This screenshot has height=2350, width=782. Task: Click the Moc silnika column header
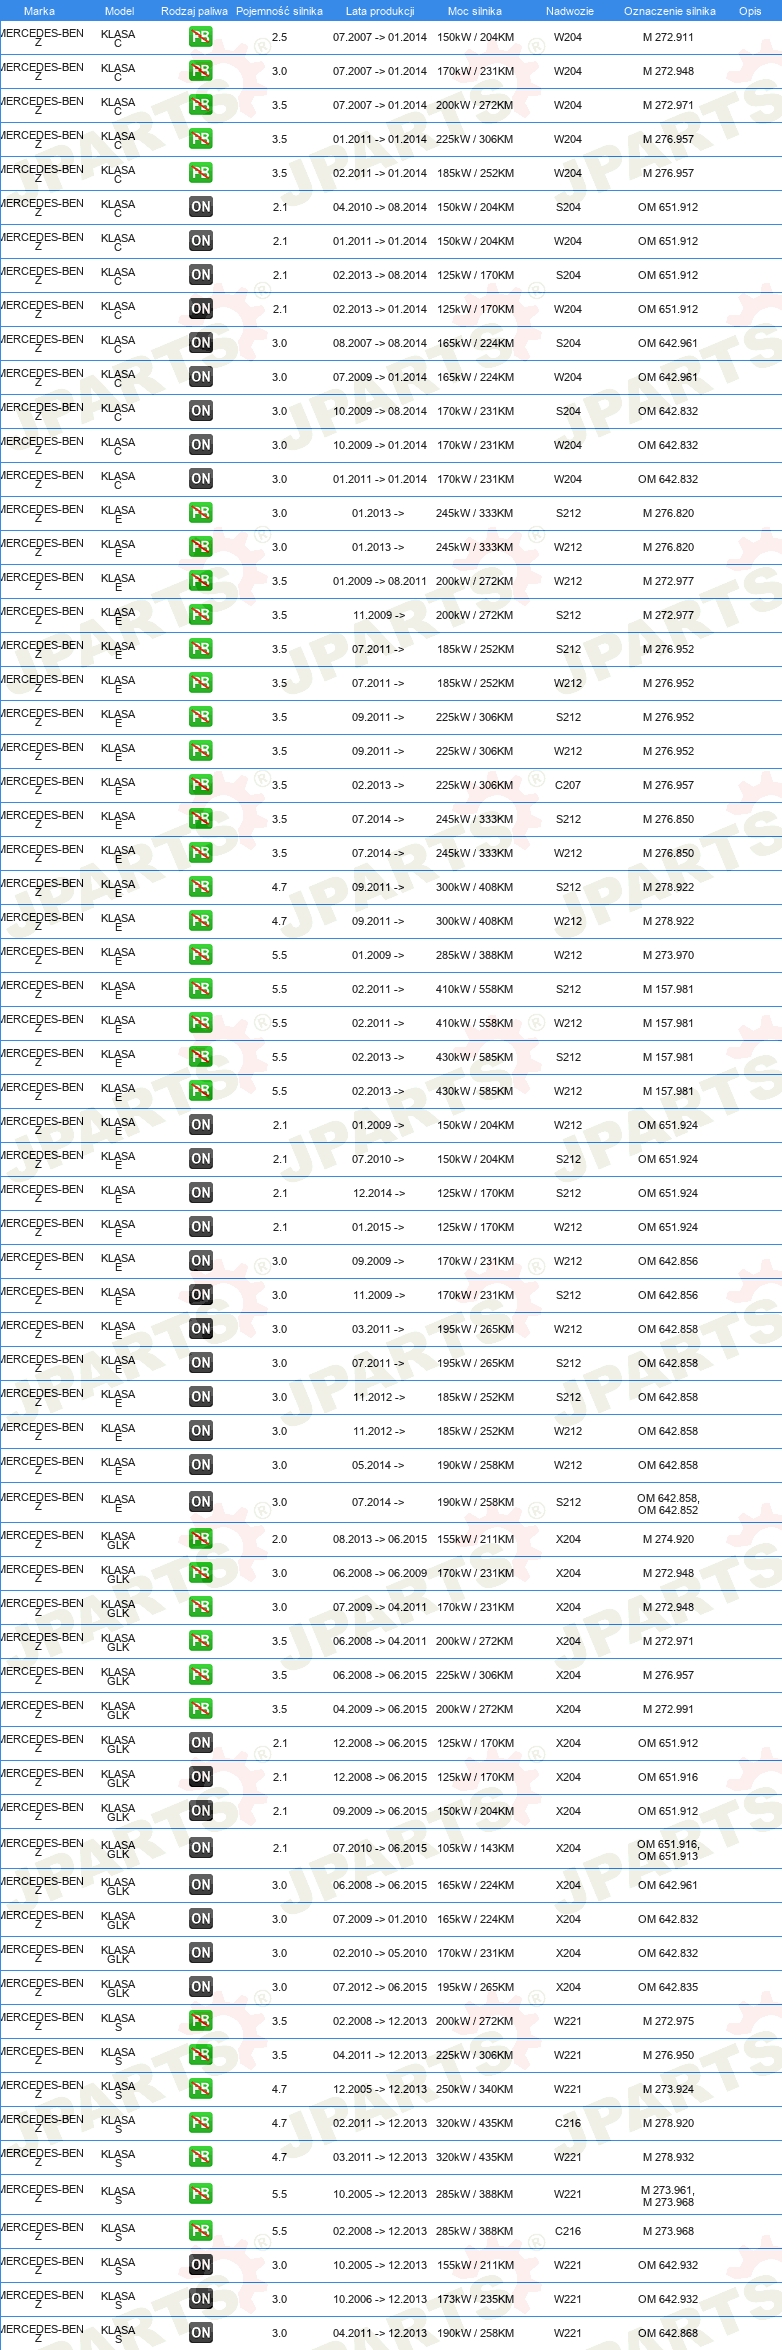475,11
